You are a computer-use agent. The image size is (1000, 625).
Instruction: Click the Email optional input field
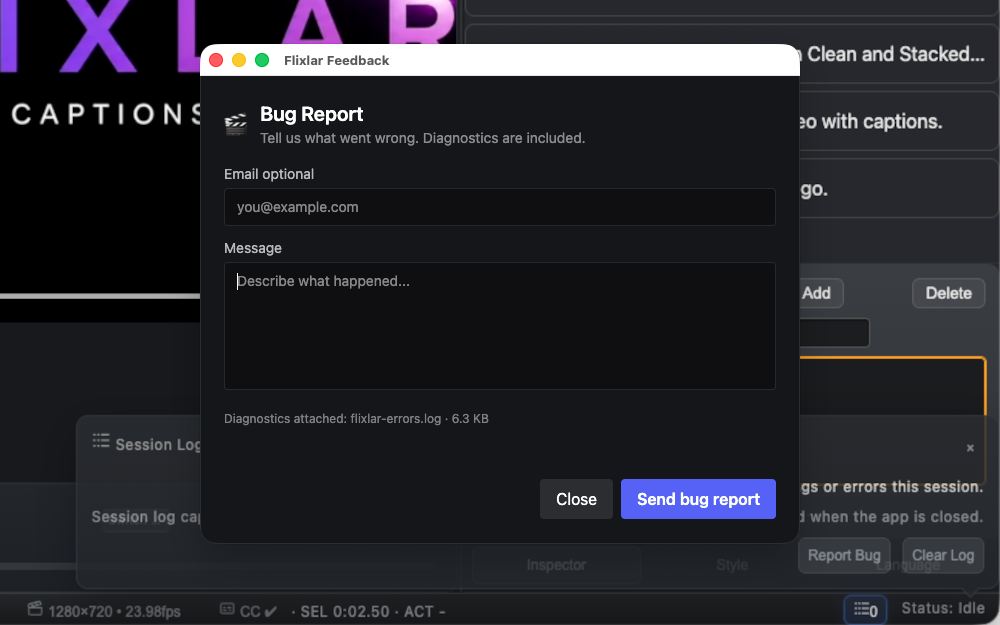coord(499,207)
